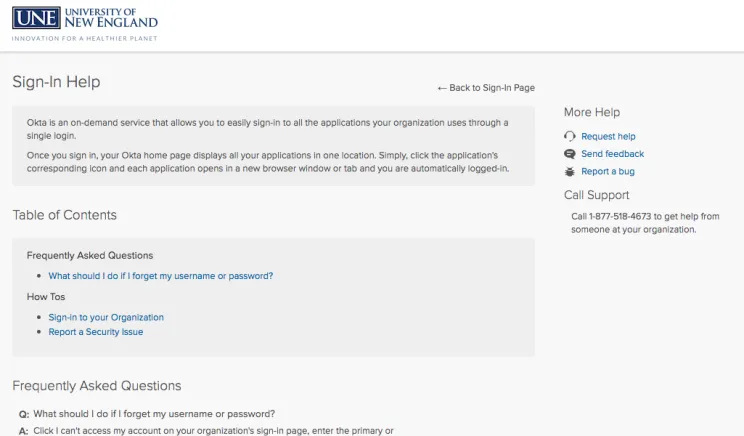Open the Request help link

pos(608,137)
